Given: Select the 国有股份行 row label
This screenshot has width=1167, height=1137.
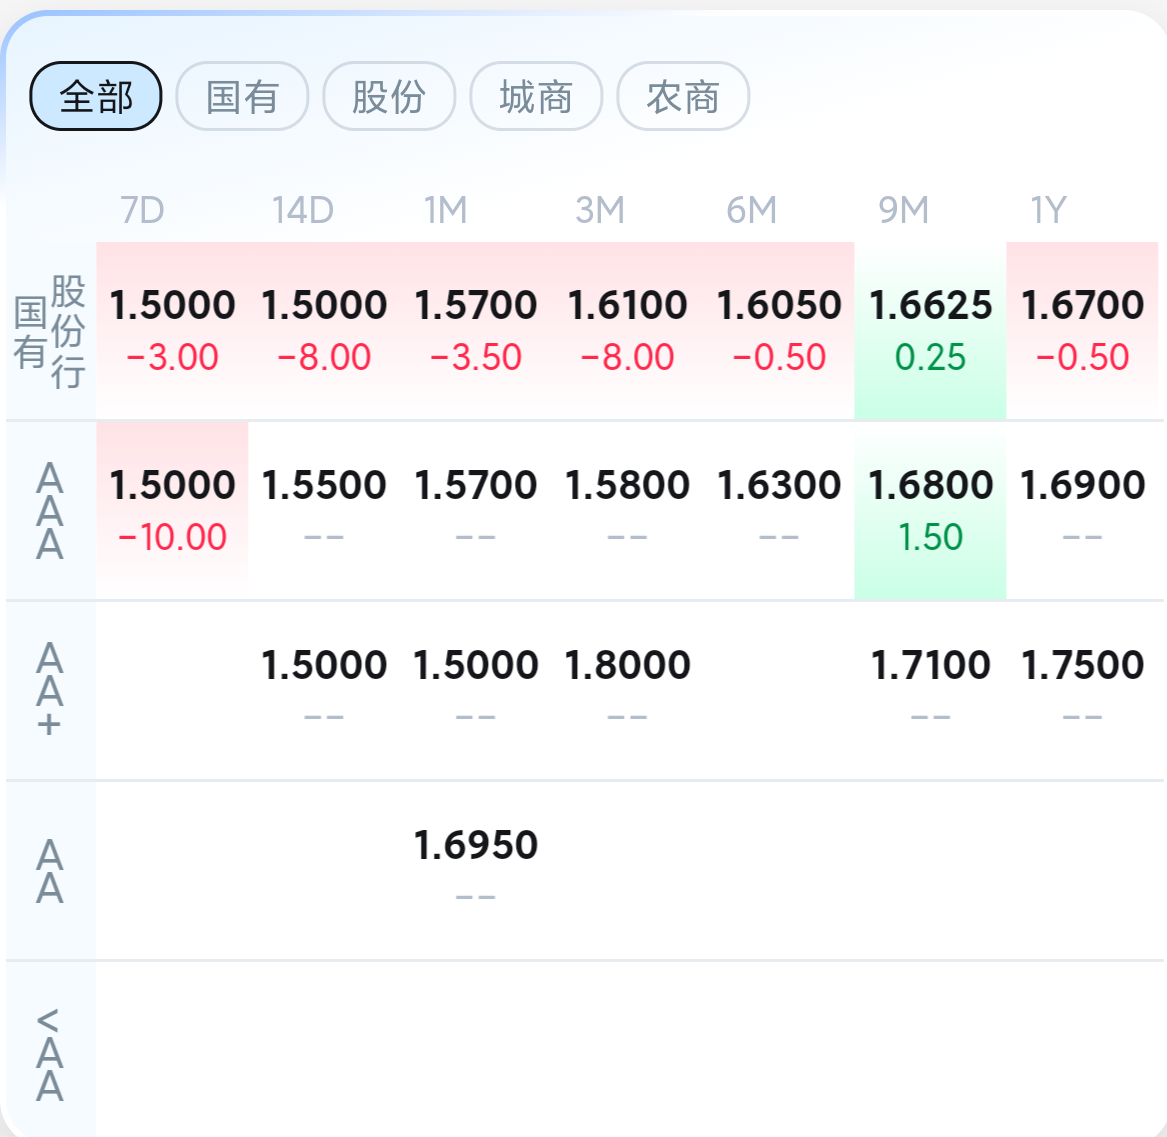Looking at the screenshot, I should [50, 331].
